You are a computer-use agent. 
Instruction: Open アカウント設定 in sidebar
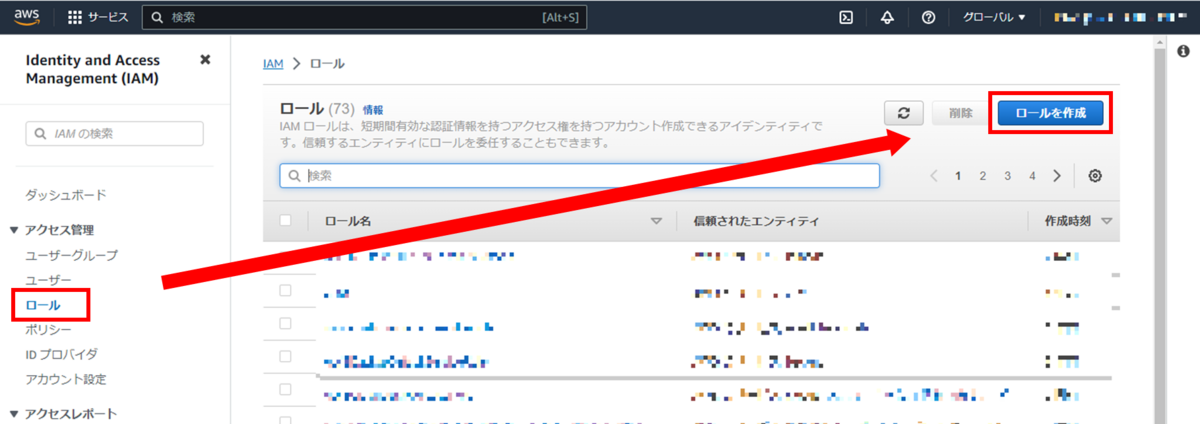66,380
